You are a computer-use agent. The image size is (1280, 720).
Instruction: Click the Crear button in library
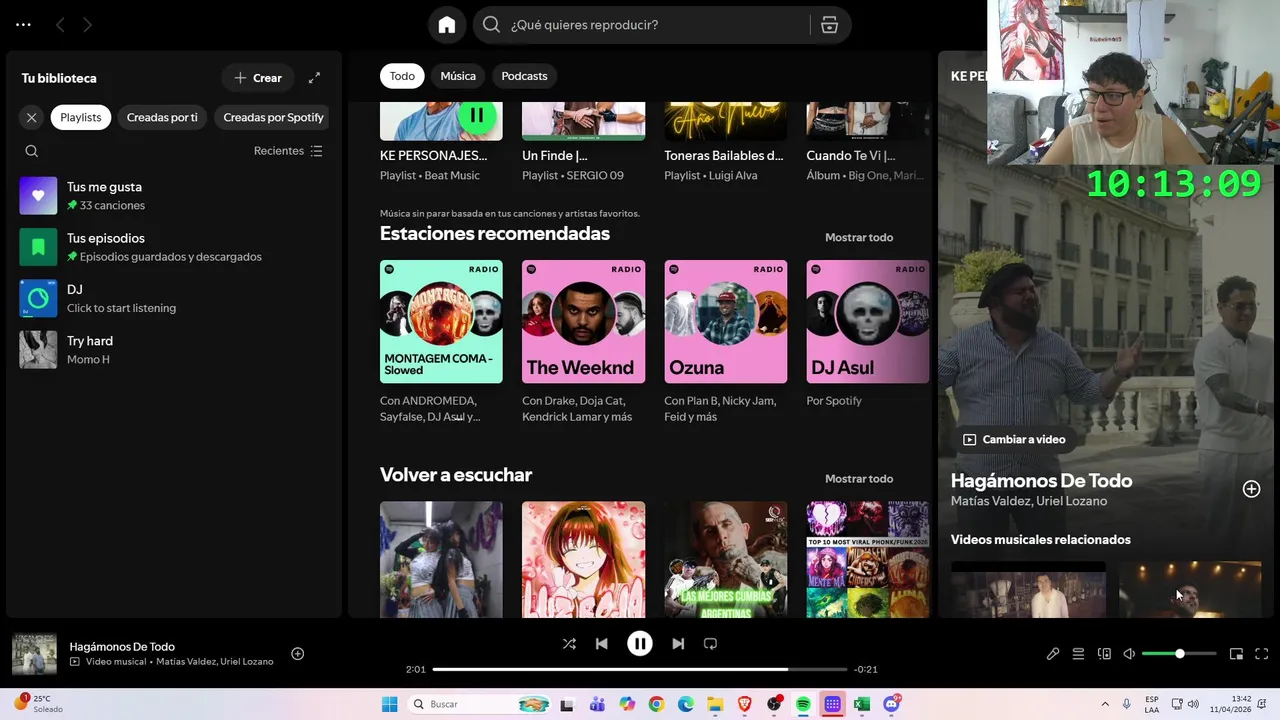coord(258,78)
